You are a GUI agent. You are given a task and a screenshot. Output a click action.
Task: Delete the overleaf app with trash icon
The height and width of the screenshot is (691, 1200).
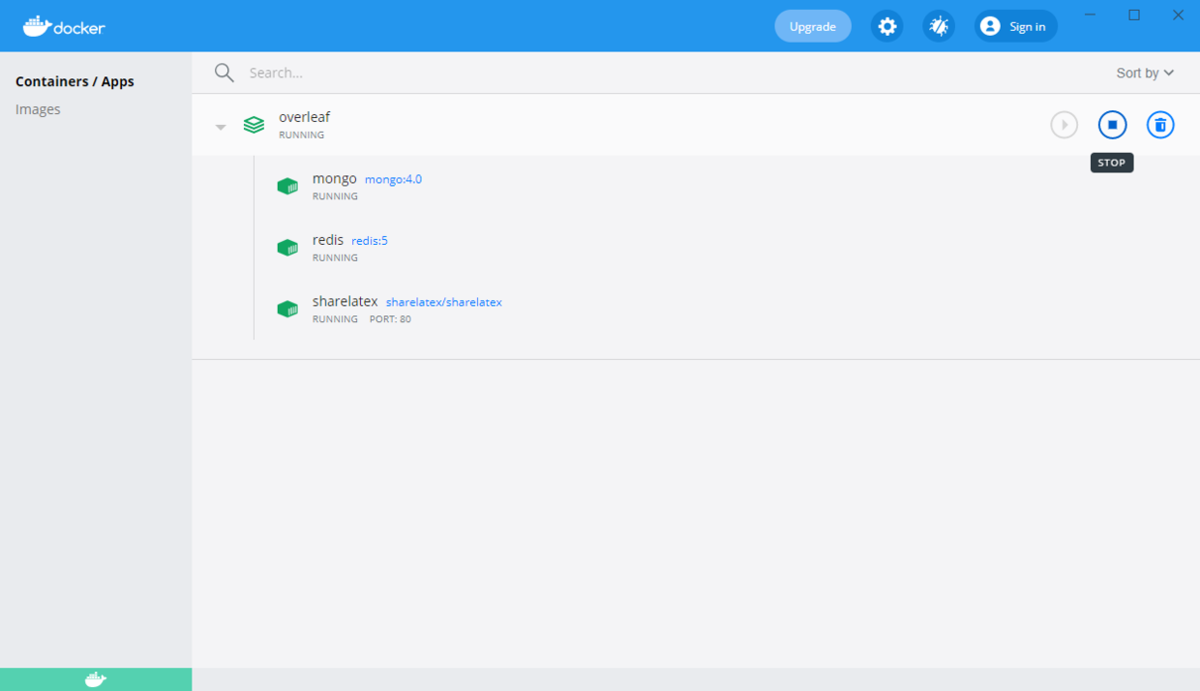[x=1160, y=125]
